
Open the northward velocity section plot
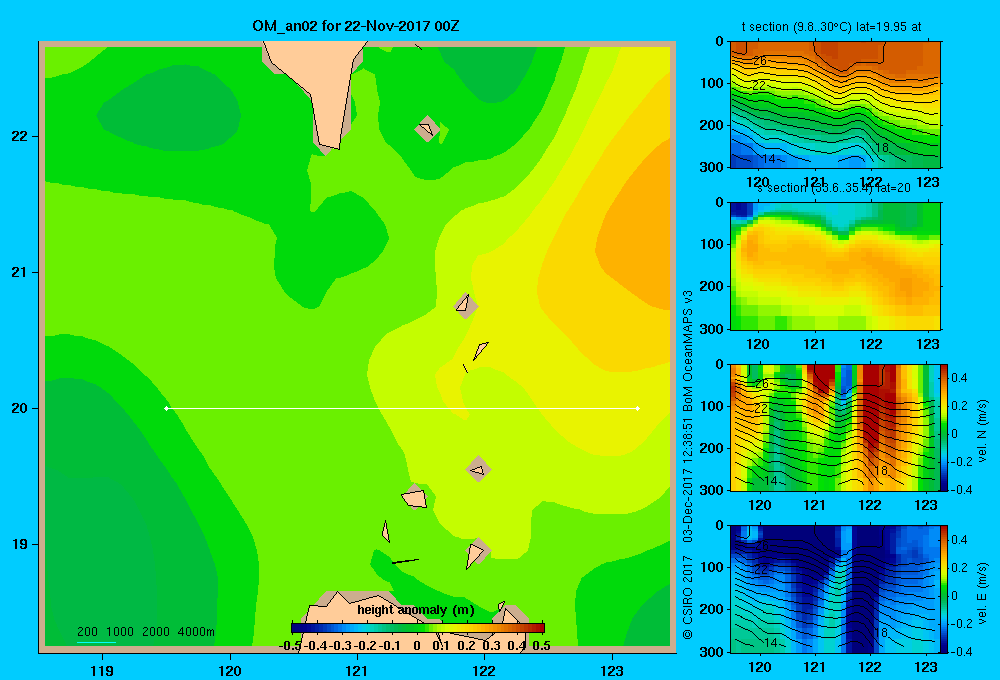(835, 427)
